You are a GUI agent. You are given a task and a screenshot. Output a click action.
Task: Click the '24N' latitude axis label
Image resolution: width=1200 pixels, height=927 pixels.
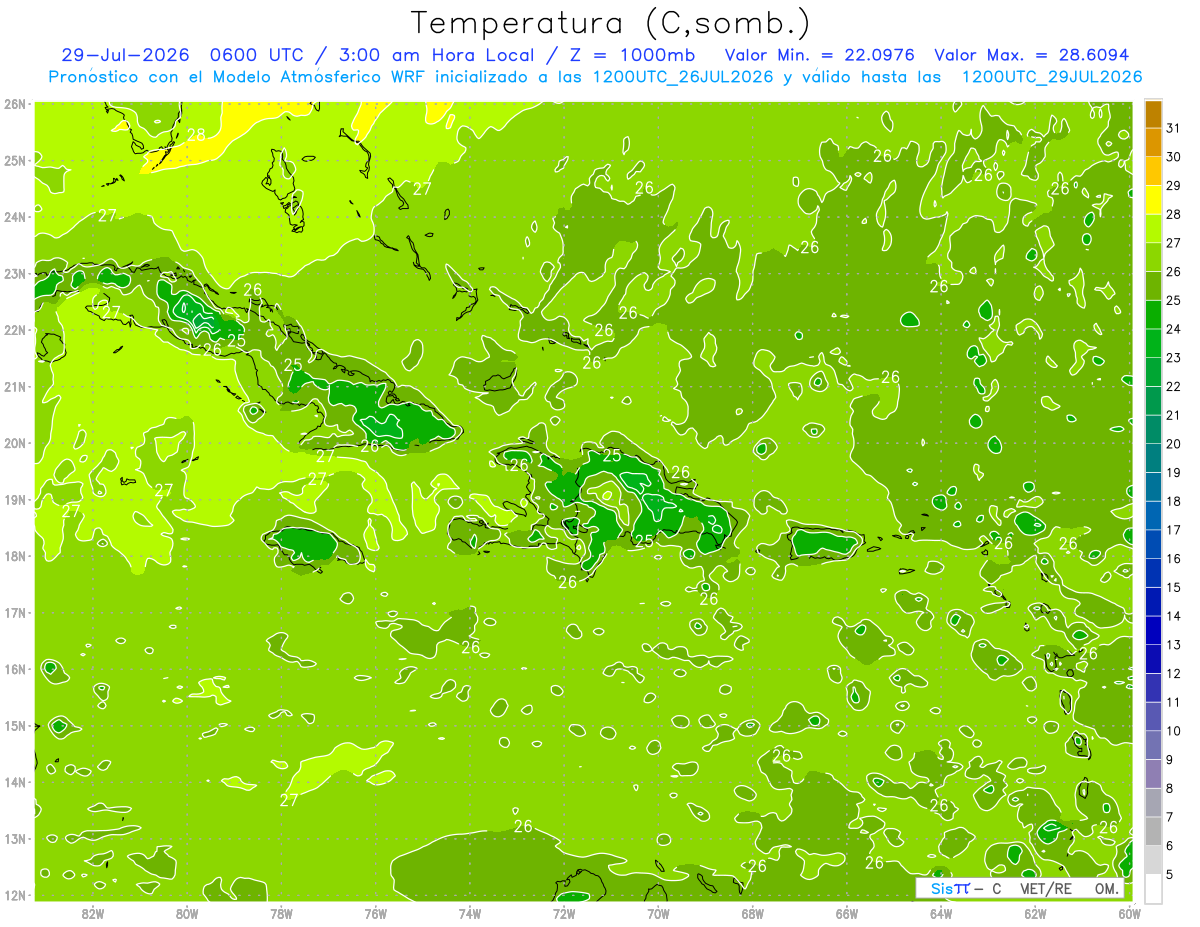click(x=15, y=217)
